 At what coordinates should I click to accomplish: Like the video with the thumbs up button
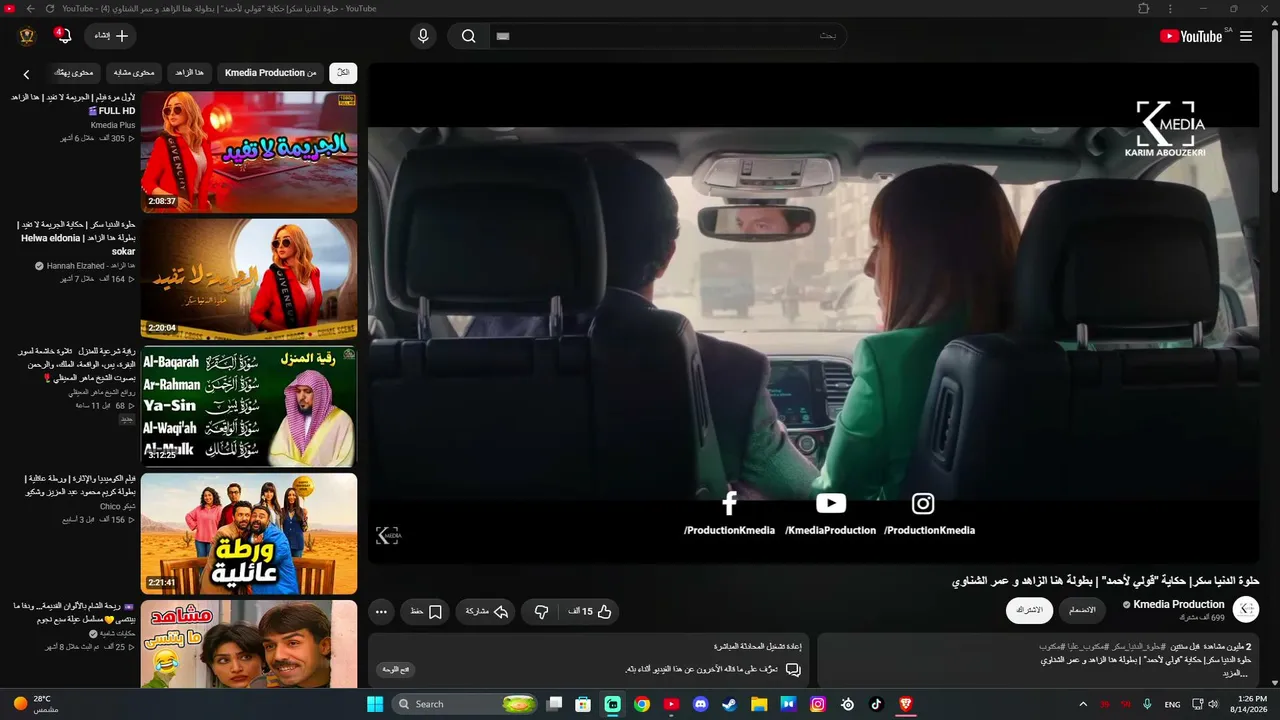[591, 611]
